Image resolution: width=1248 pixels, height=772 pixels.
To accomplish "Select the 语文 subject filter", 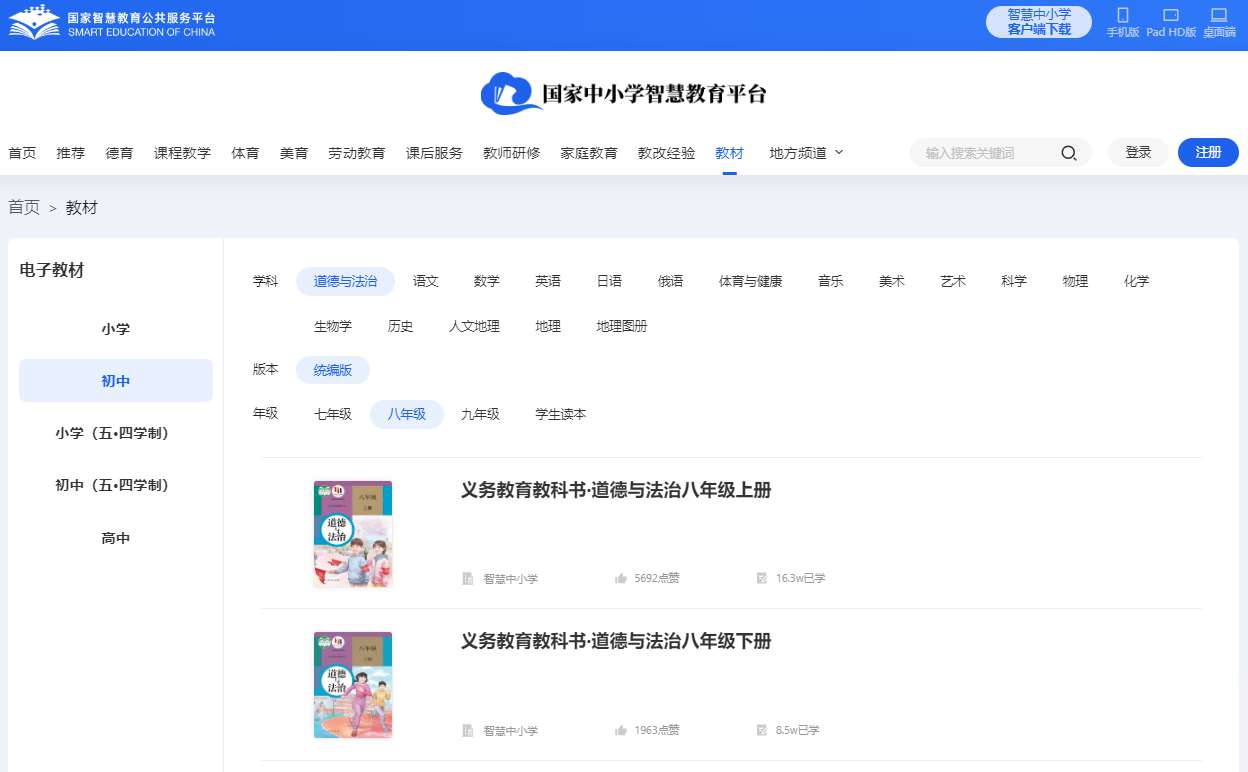I will pos(426,282).
